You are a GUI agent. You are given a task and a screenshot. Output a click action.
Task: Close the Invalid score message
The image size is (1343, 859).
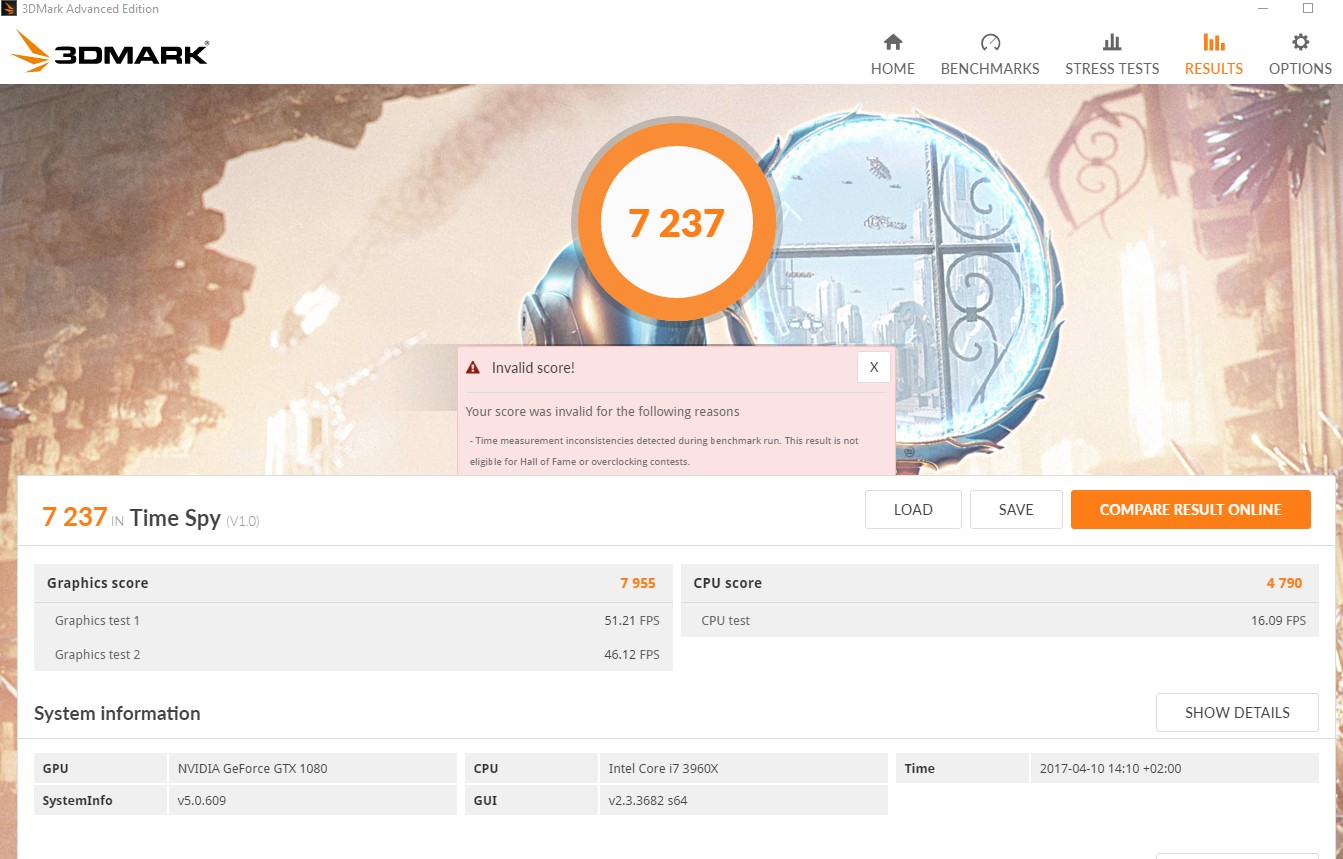click(874, 367)
